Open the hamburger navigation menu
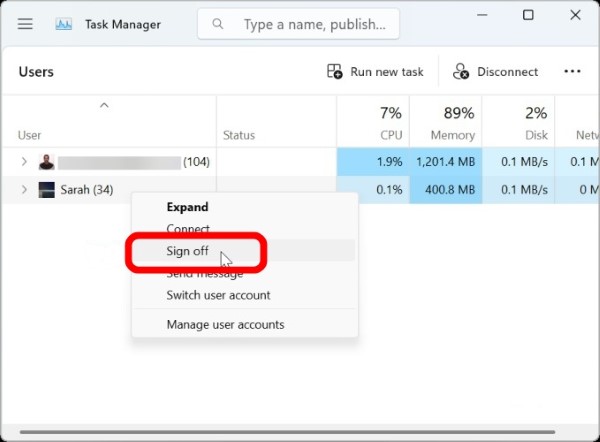This screenshot has height=442, width=600. [25, 24]
